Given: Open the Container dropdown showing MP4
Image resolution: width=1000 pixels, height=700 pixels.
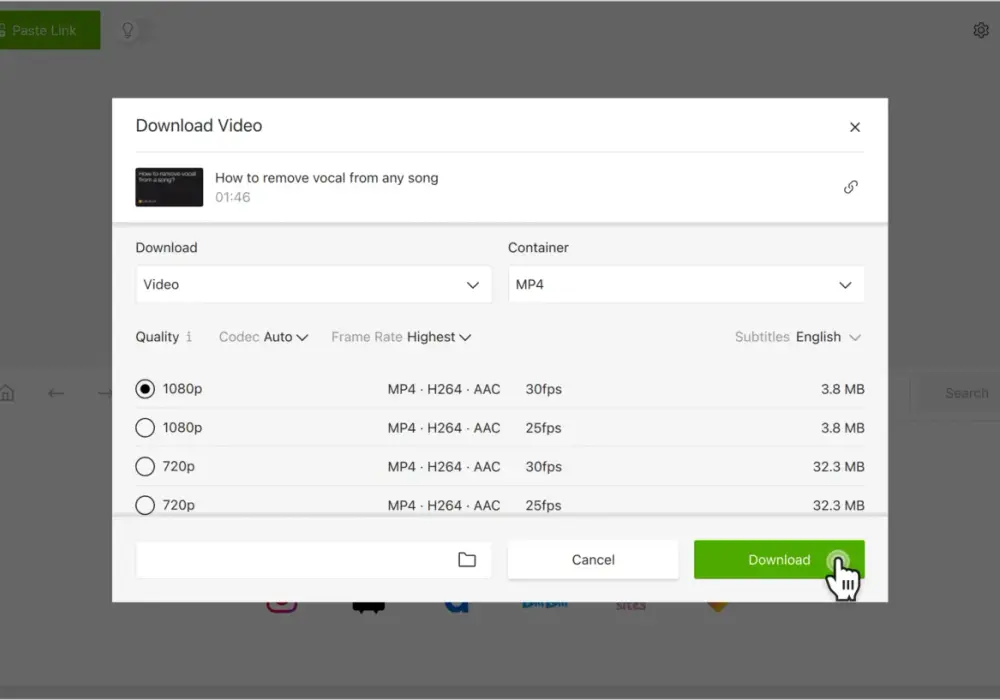Looking at the screenshot, I should tap(686, 284).
